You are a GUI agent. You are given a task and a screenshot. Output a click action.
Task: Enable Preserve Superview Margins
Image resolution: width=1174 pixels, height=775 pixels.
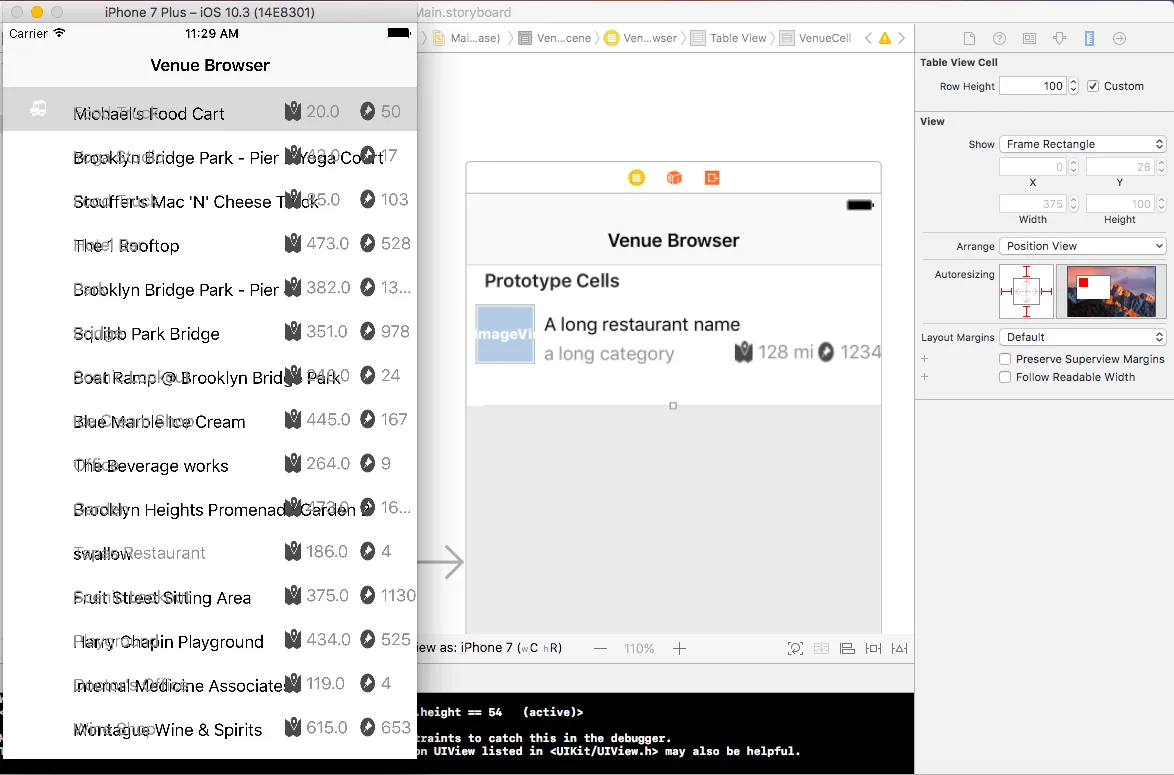[x=1005, y=359]
